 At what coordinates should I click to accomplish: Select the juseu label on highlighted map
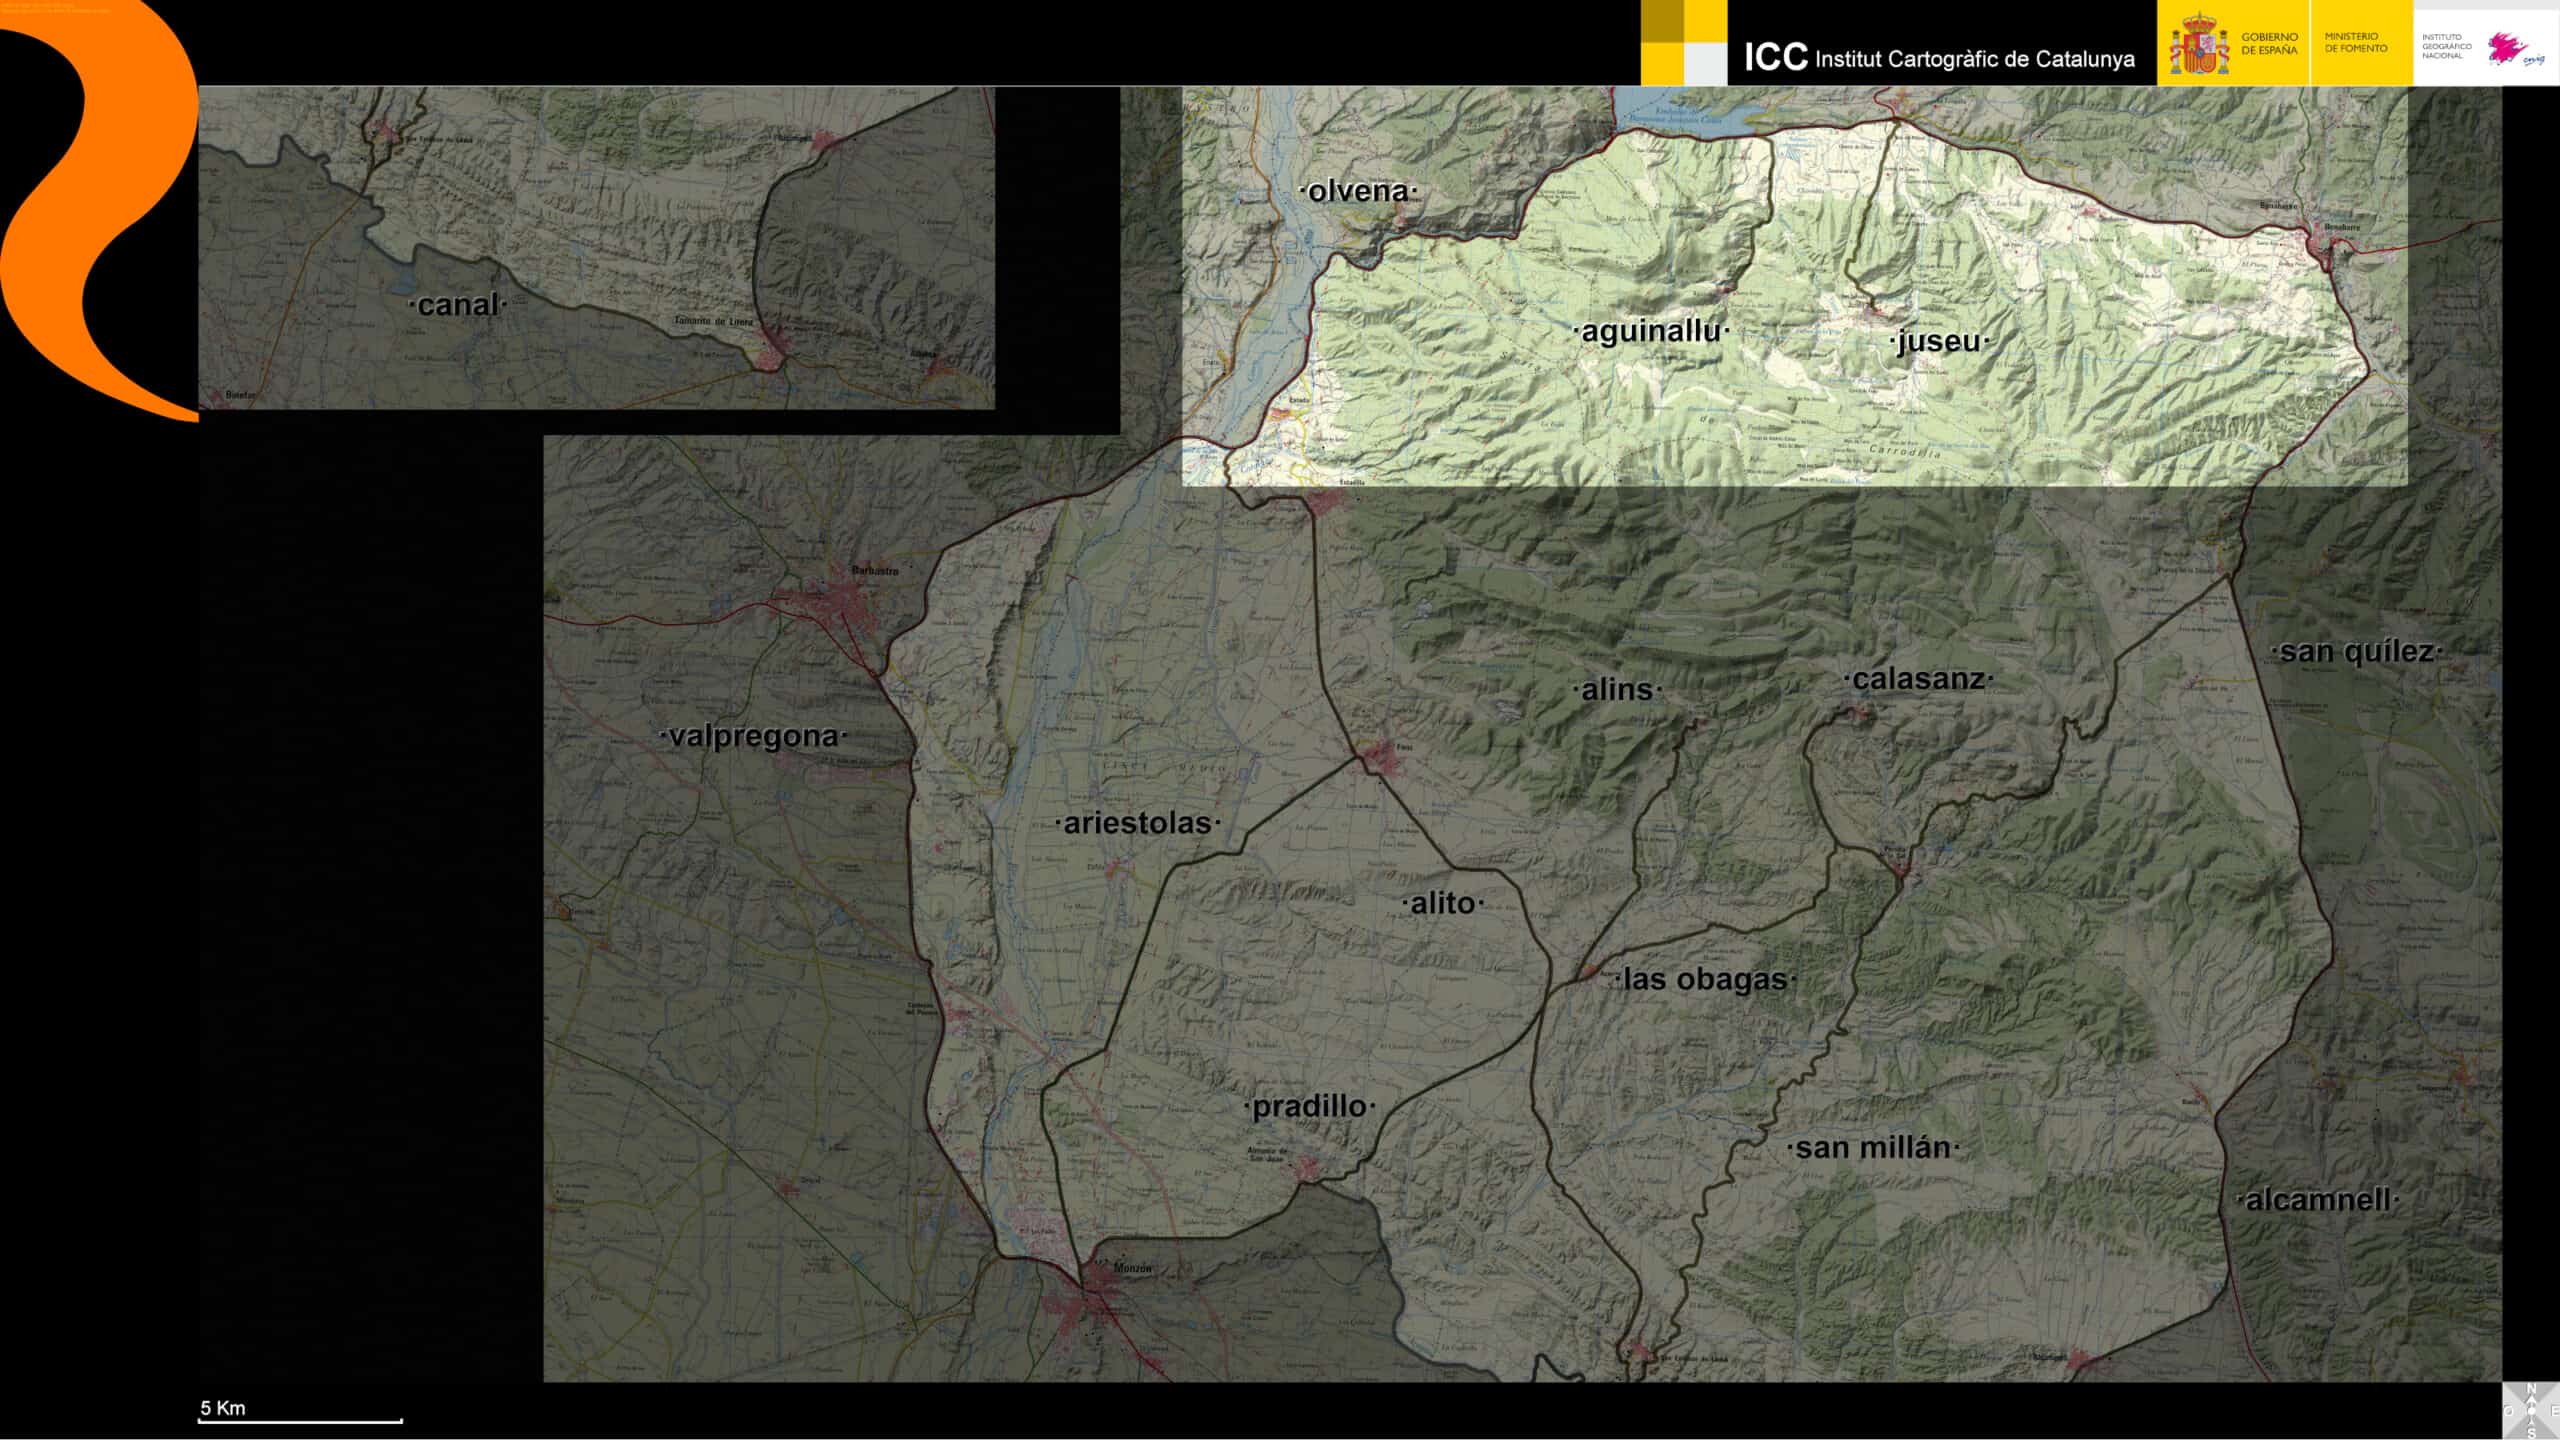point(1938,341)
